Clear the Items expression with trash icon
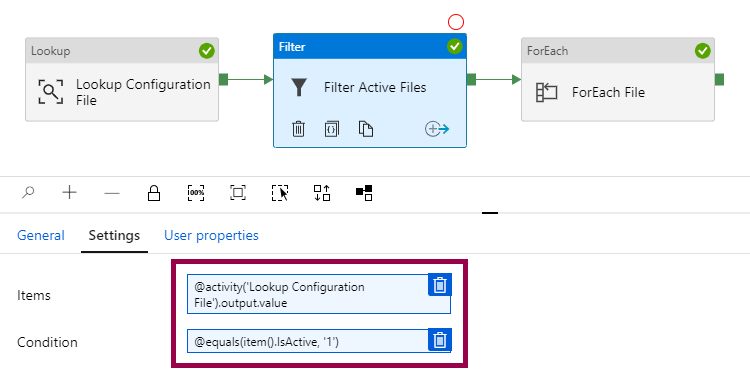Image resolution: width=750 pixels, height=380 pixels. 440,285
